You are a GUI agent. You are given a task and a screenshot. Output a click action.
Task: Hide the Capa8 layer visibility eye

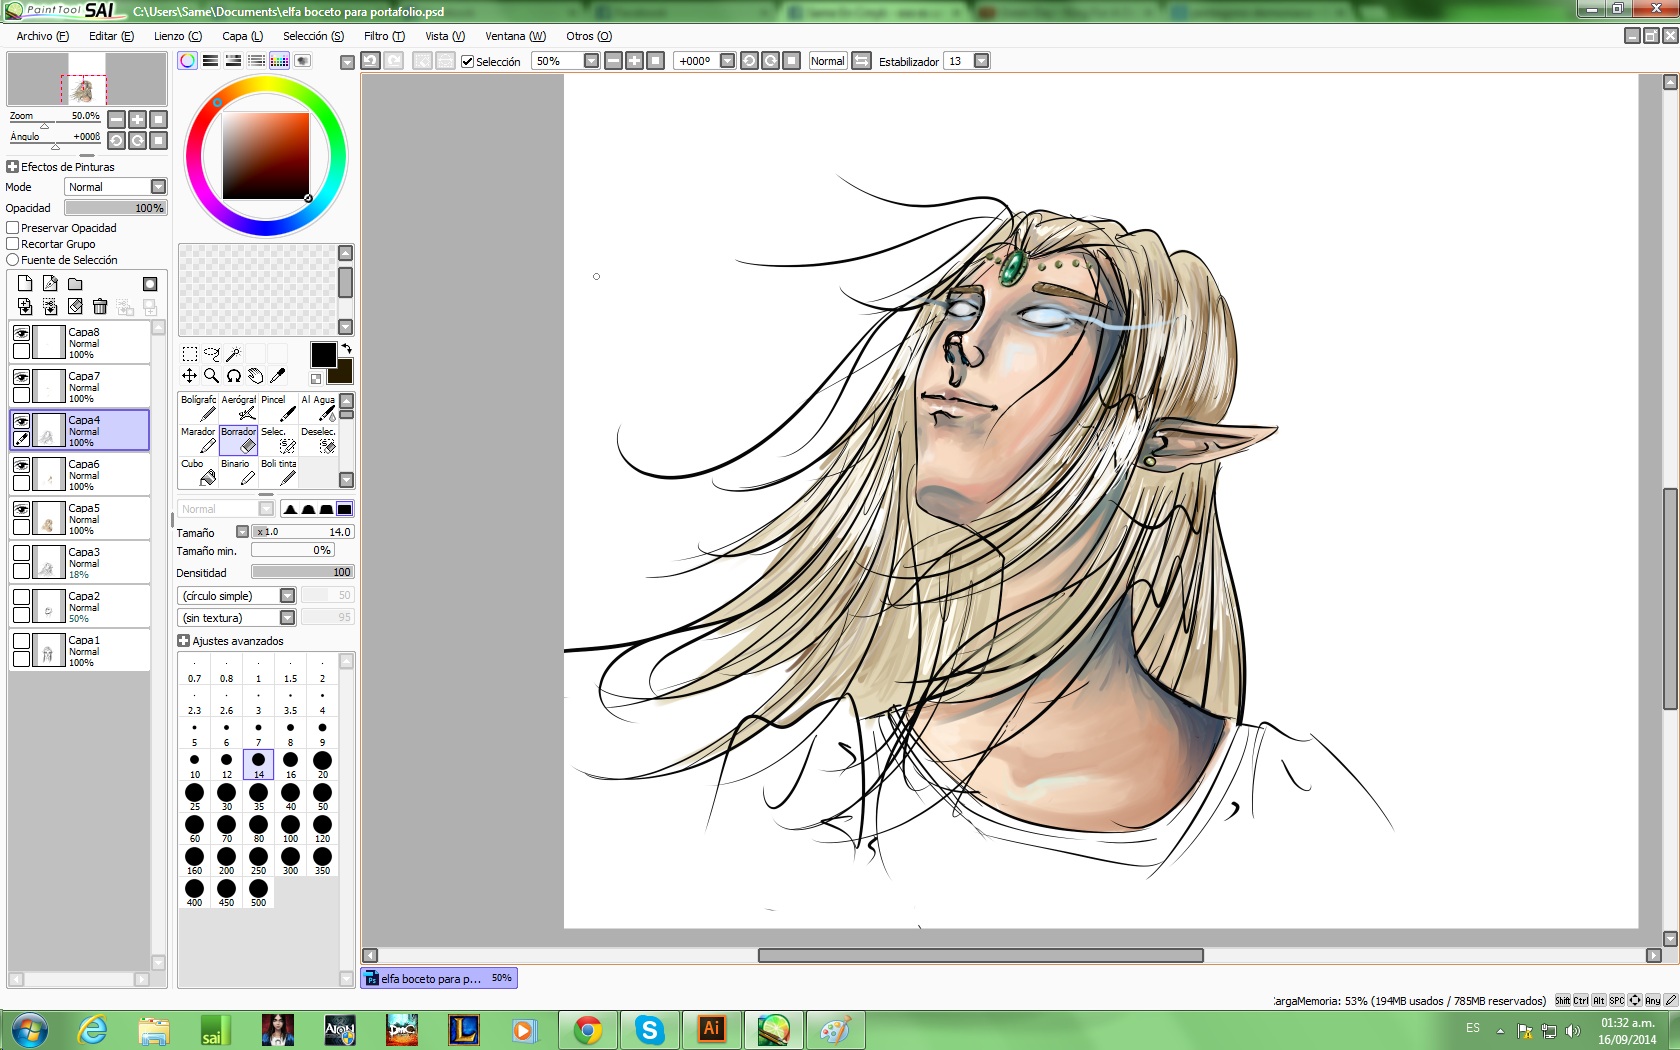point(21,334)
